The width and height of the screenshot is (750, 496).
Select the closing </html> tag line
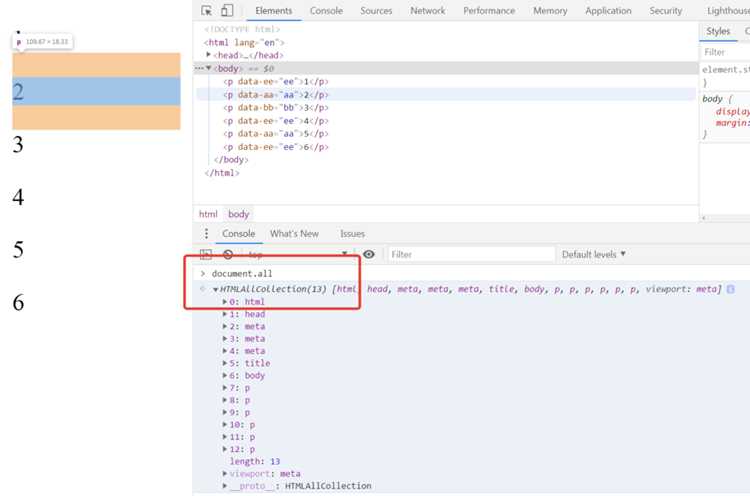(221, 173)
